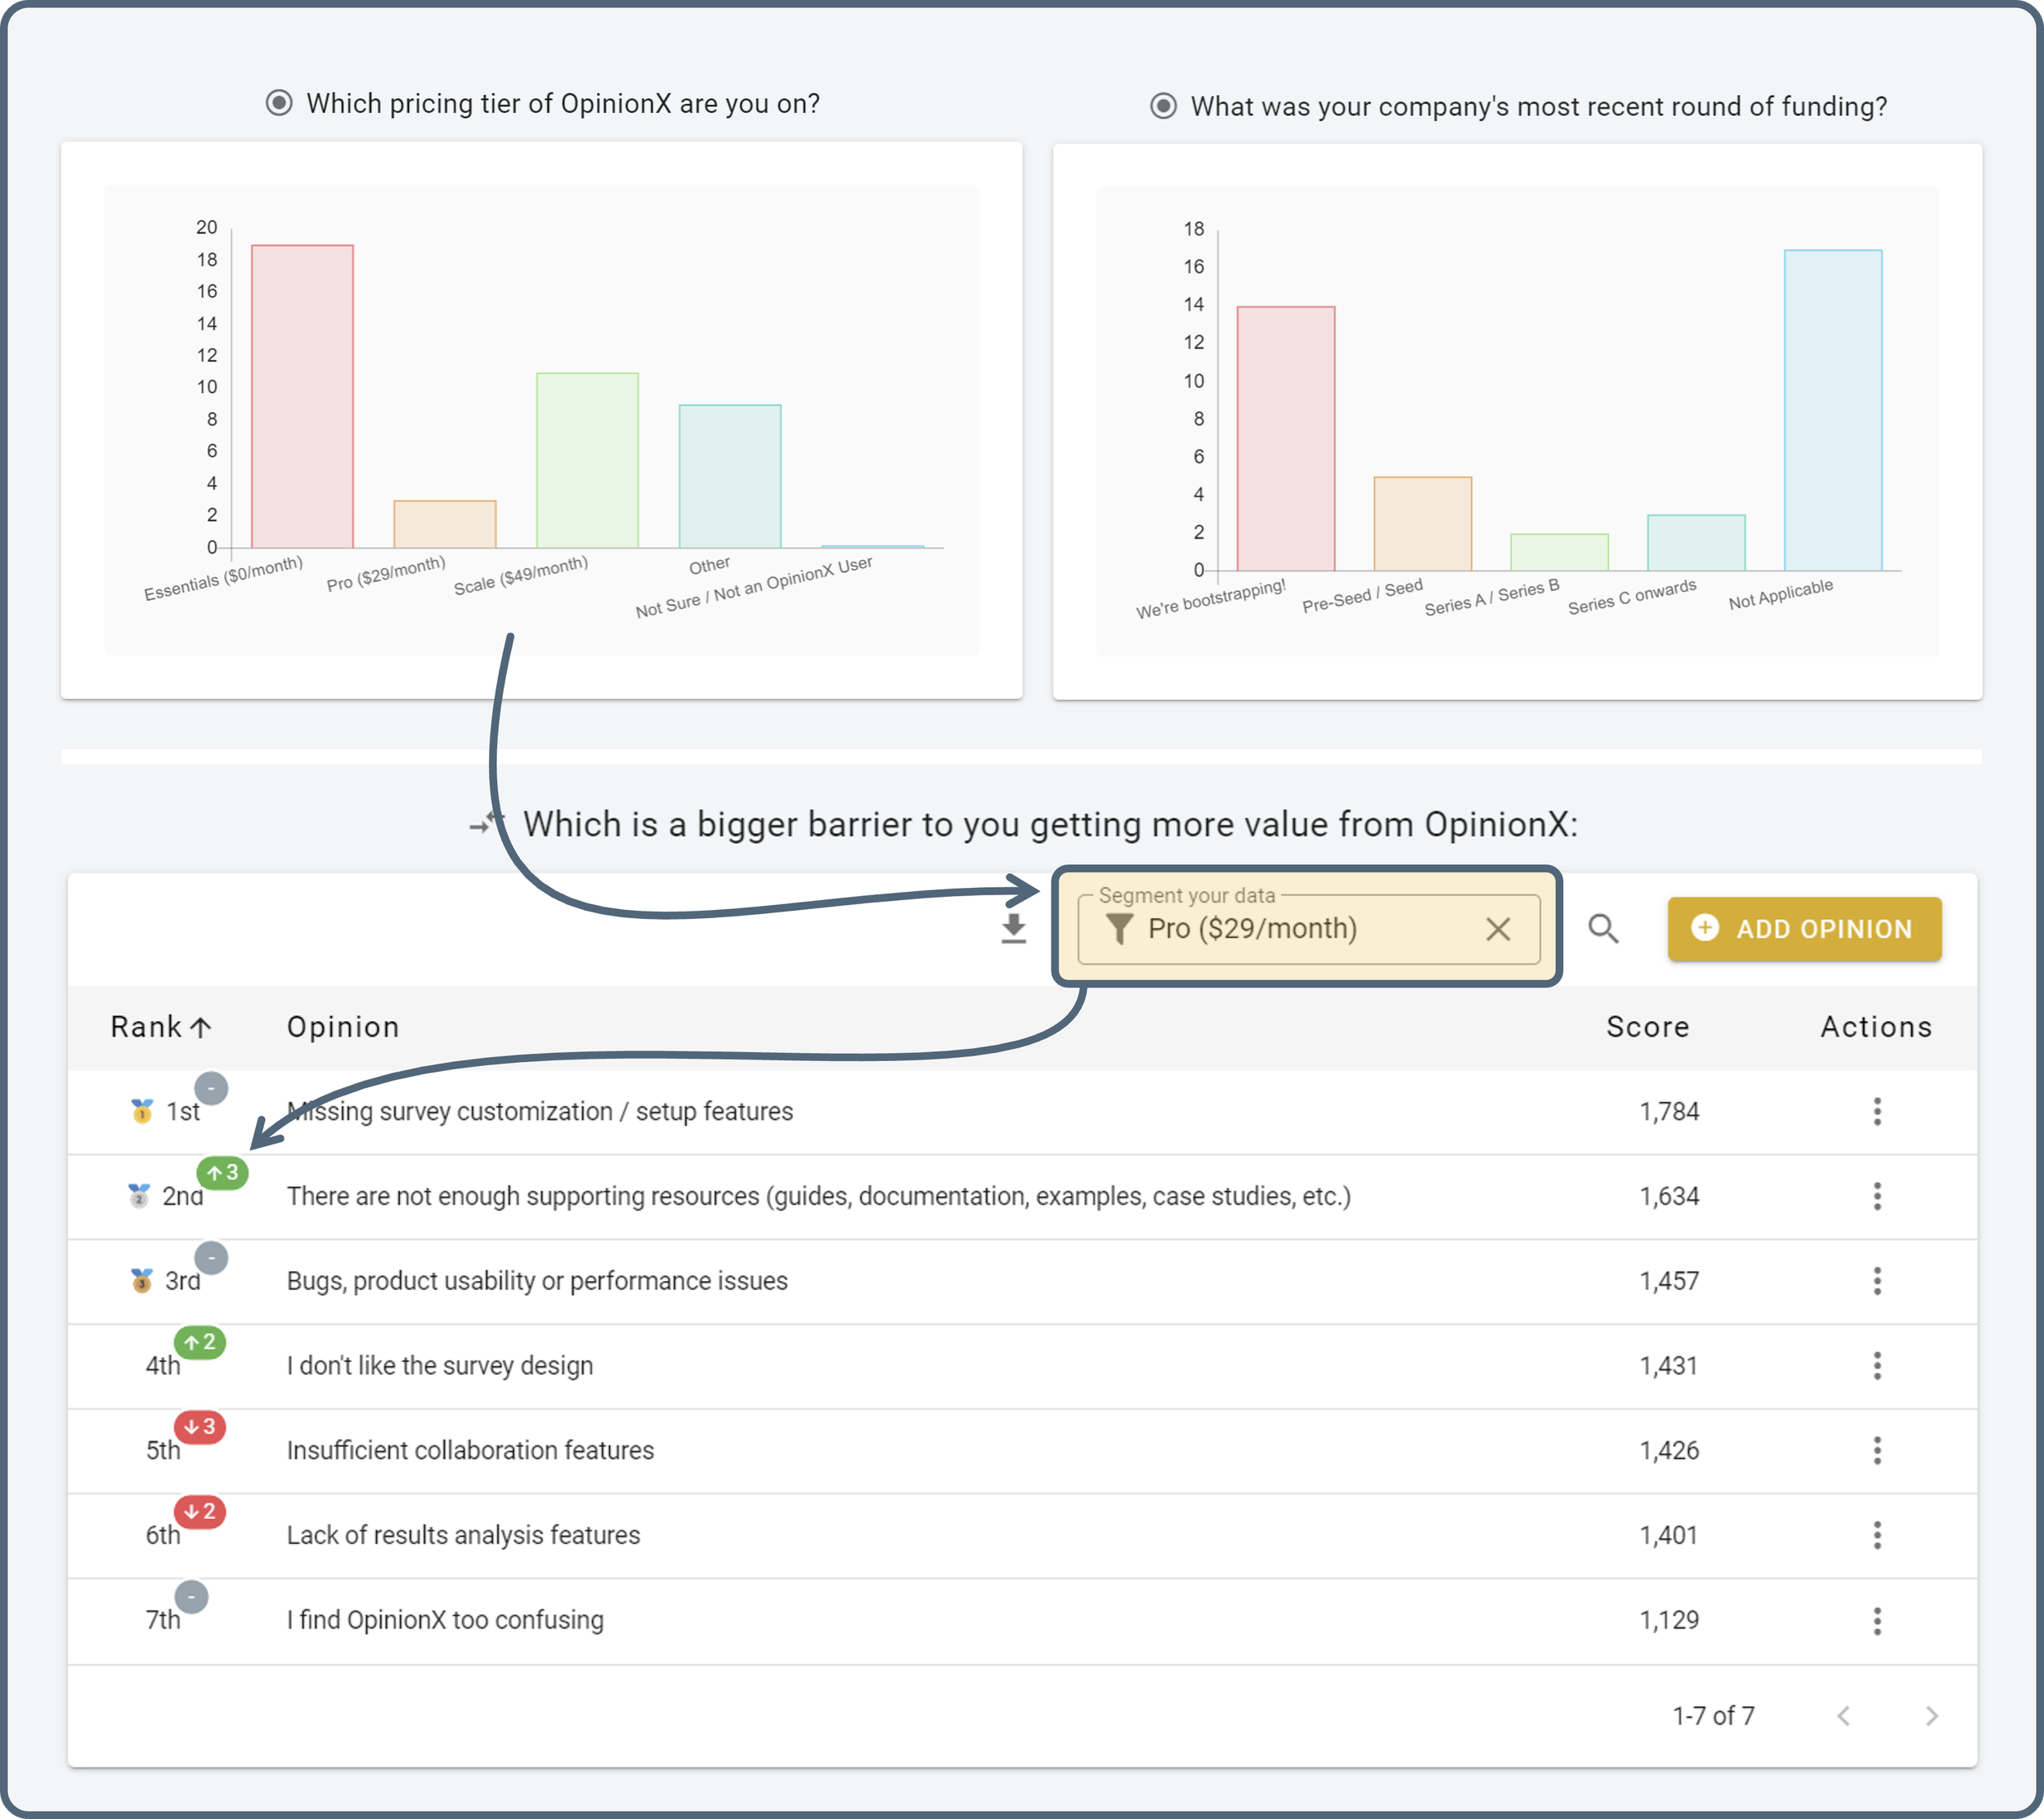Image resolution: width=2044 pixels, height=1819 pixels.
Task: Sort table by Opinion column header
Action: point(343,1027)
